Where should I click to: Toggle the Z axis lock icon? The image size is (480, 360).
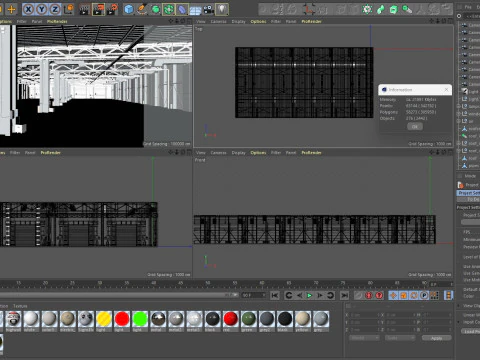(x=55, y=9)
